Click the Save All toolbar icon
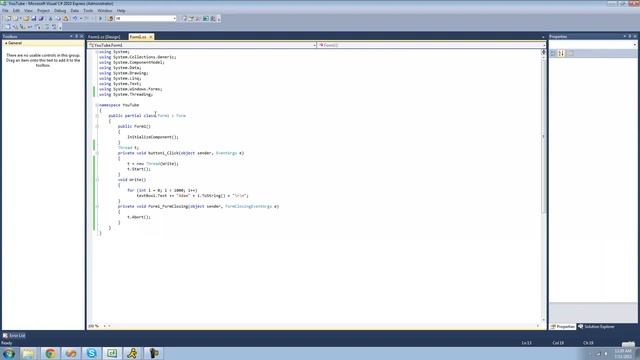 (41, 18)
